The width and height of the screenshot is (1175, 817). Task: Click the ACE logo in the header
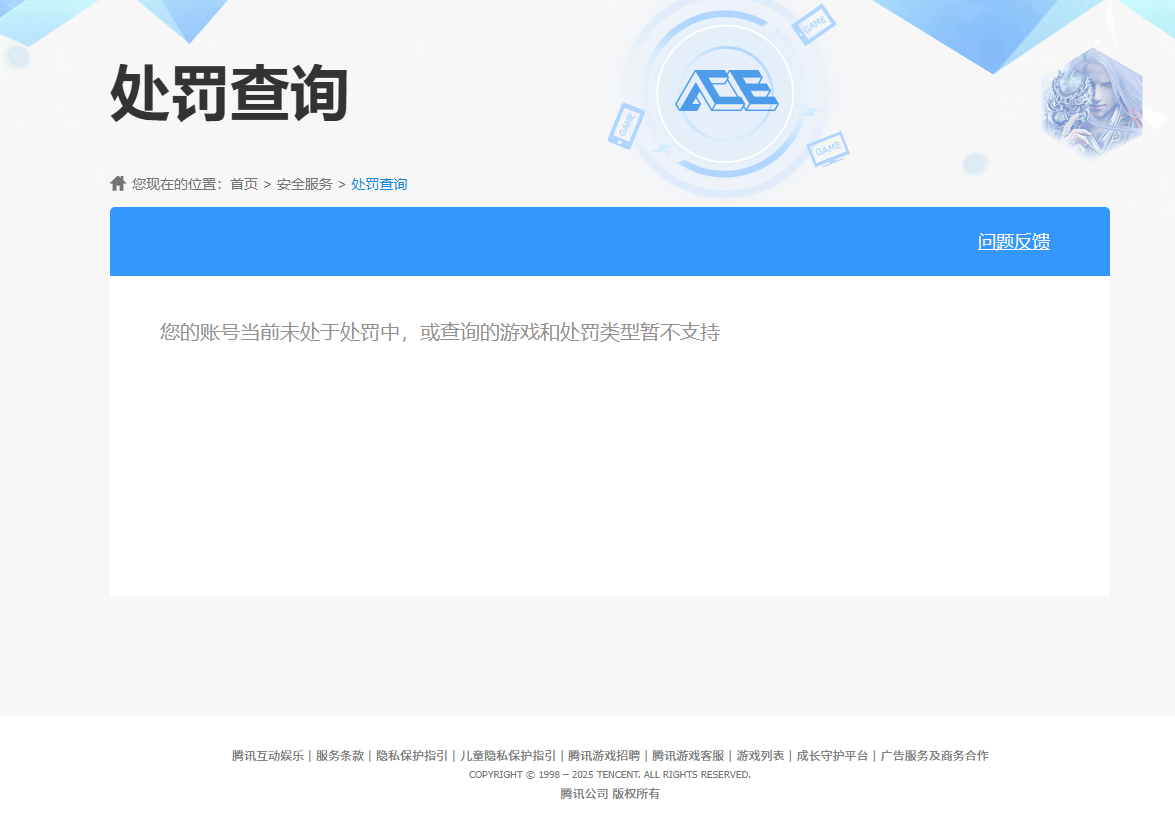click(726, 92)
